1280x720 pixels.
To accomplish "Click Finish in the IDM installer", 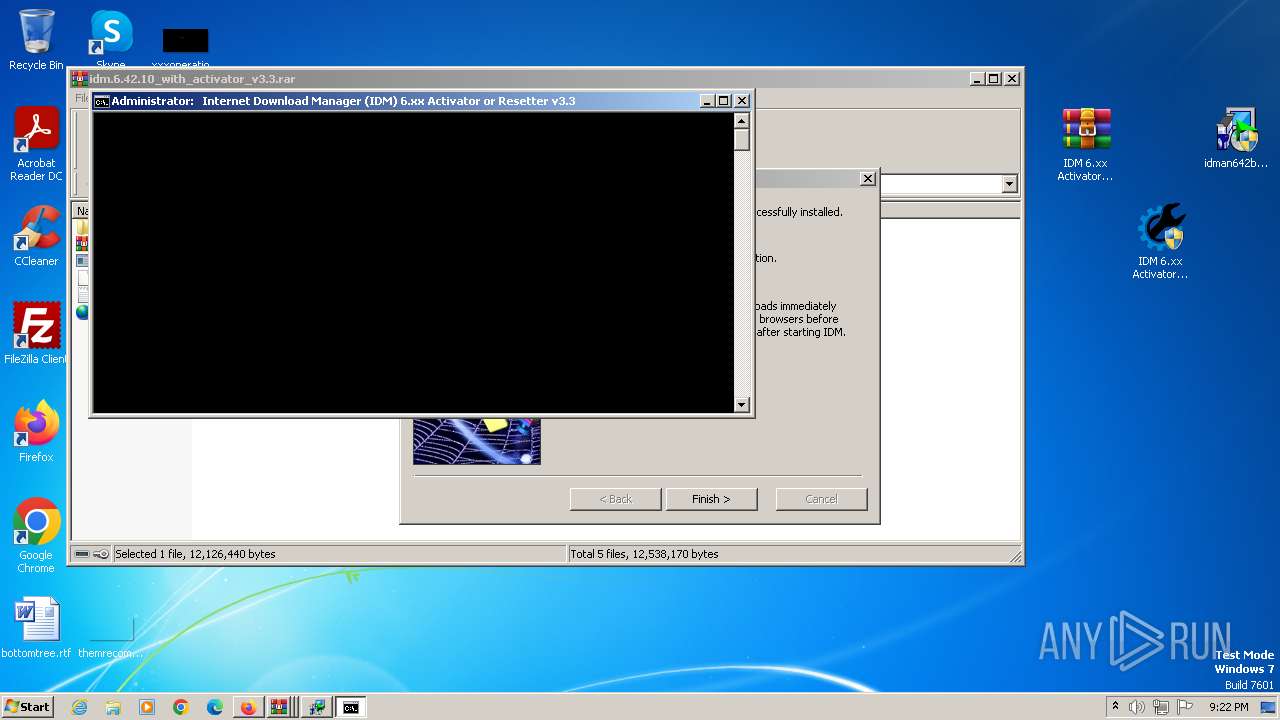I will point(711,499).
